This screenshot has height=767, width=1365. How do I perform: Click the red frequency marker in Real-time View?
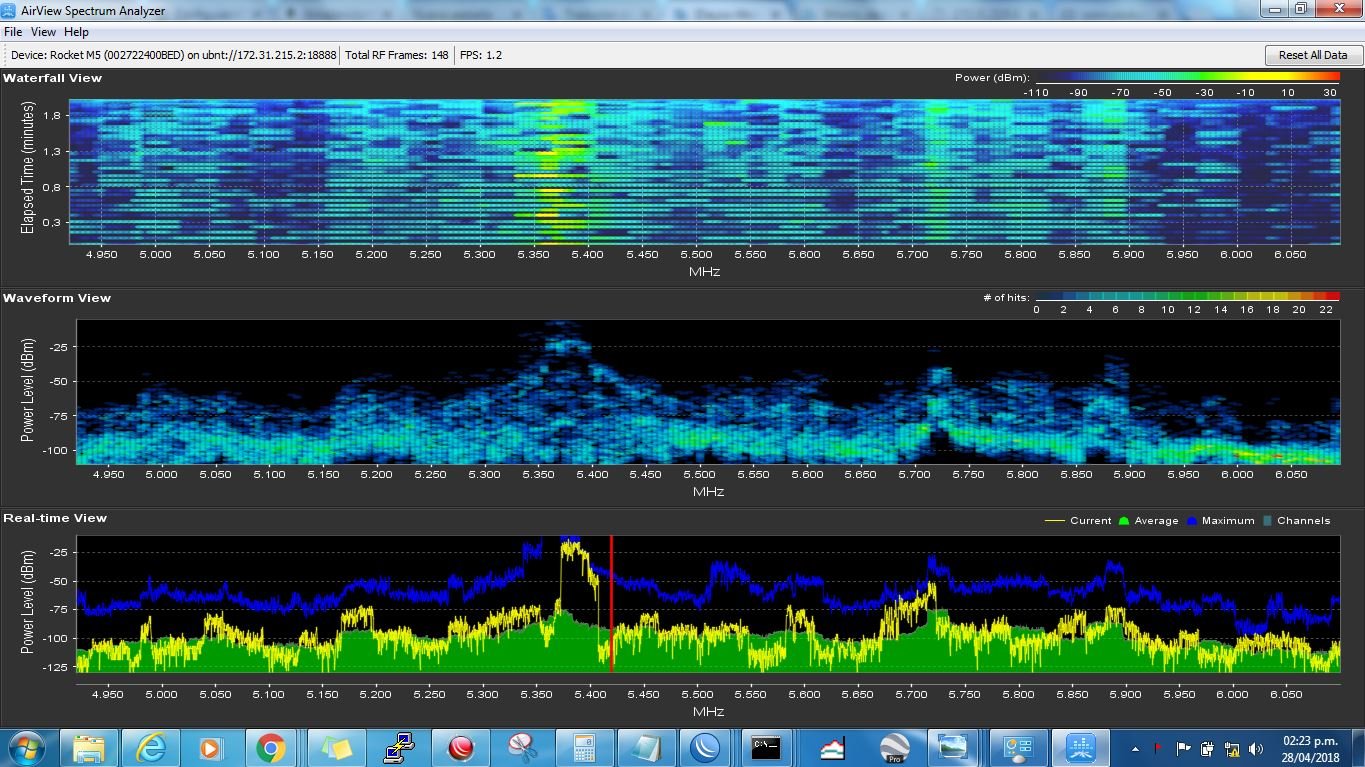[611, 604]
